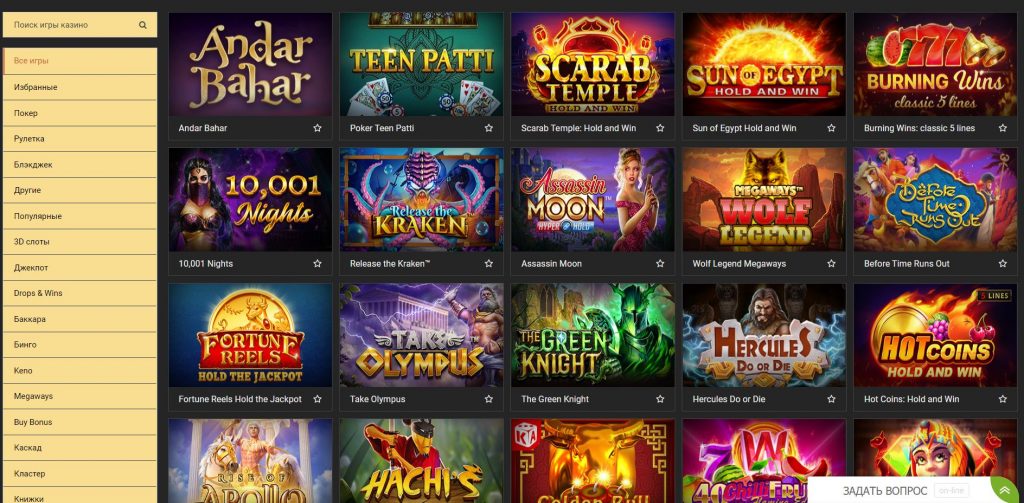Click the casino game search field

80,25
